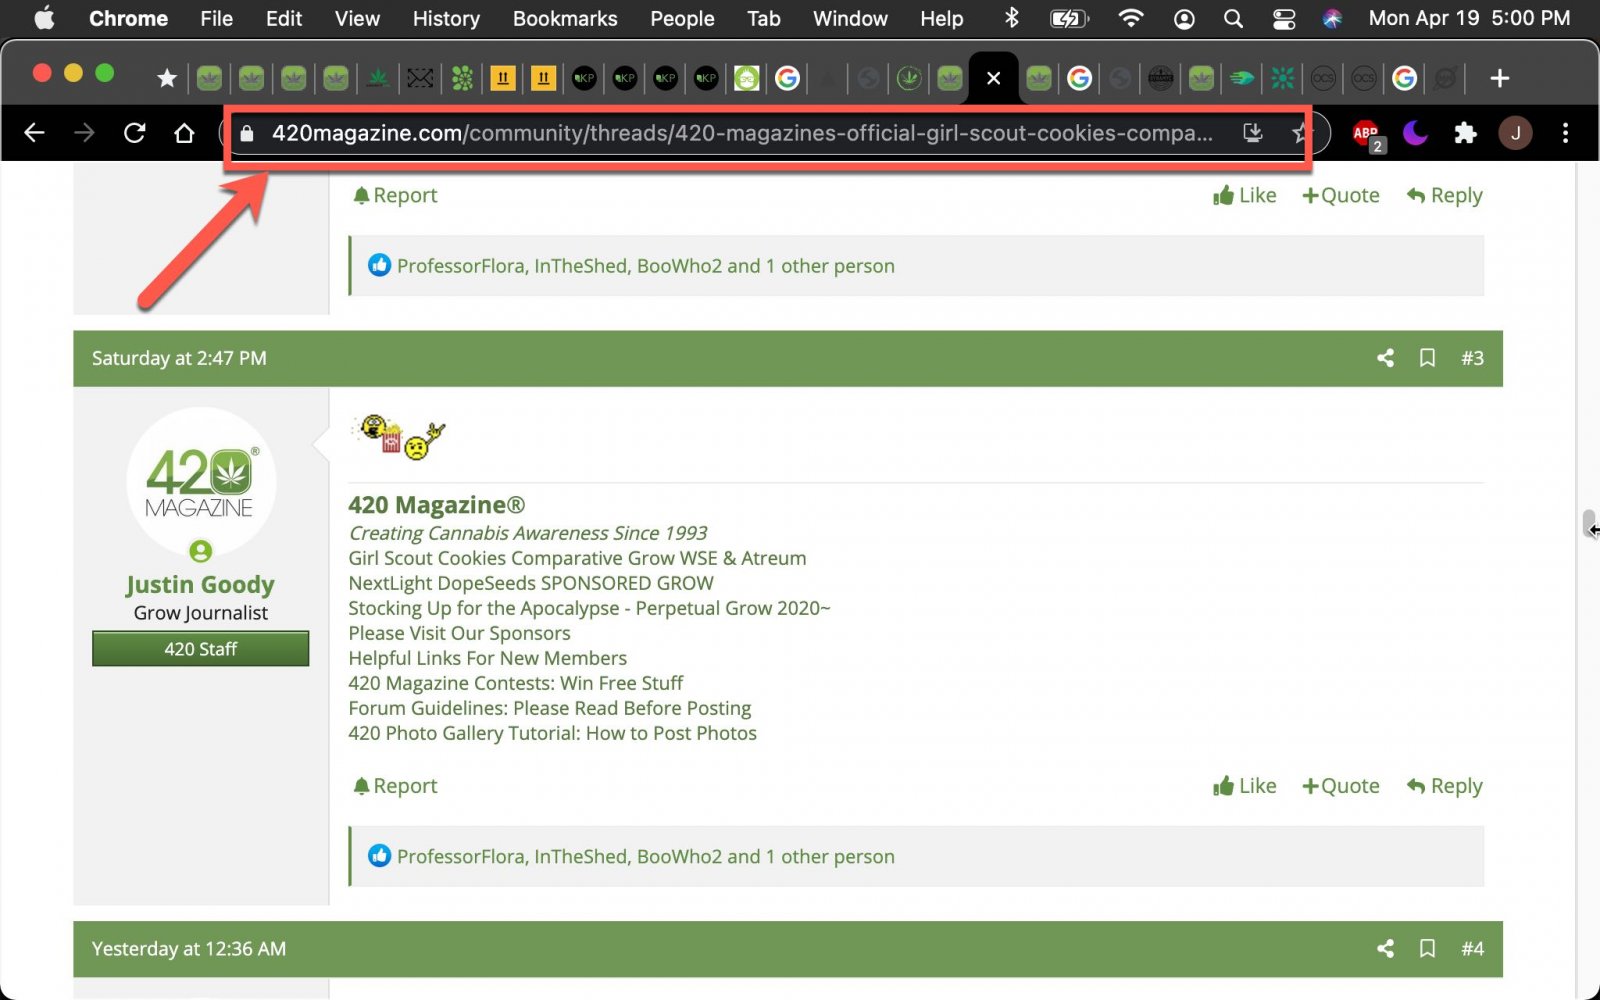Open Girl Scout Cookies Comparative Grow link
The image size is (1600, 1000).
pos(577,558)
